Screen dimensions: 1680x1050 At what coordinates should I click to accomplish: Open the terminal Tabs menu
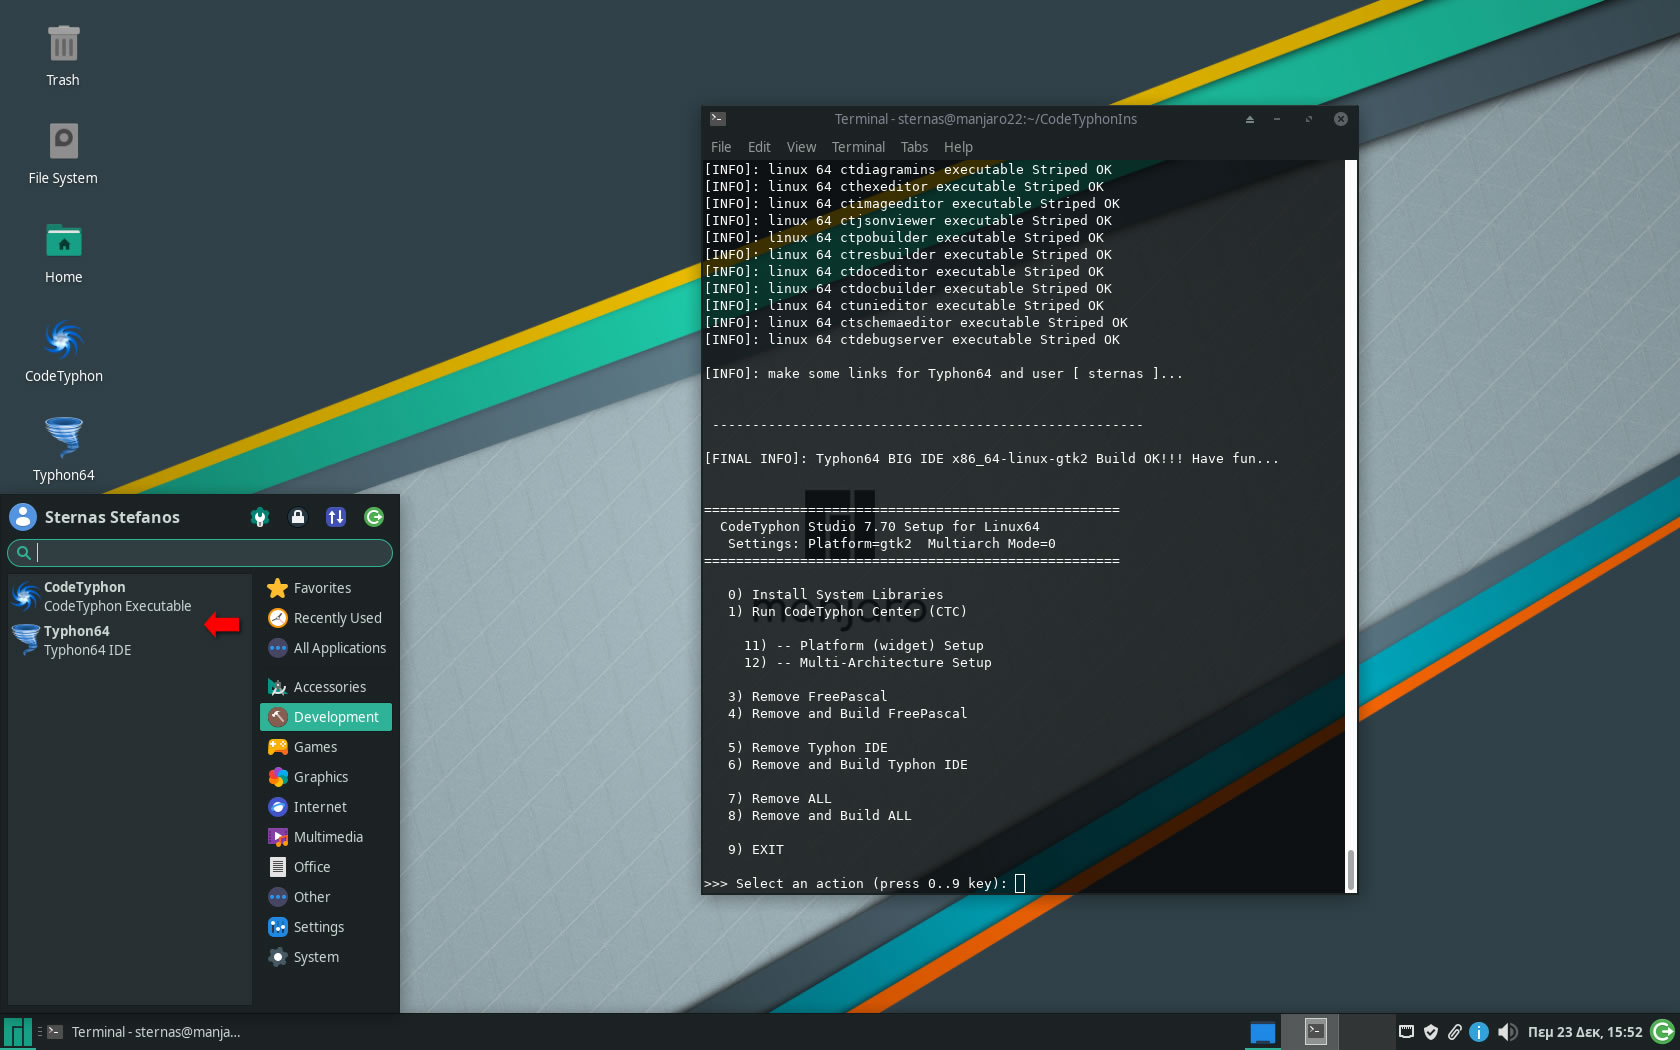click(914, 147)
